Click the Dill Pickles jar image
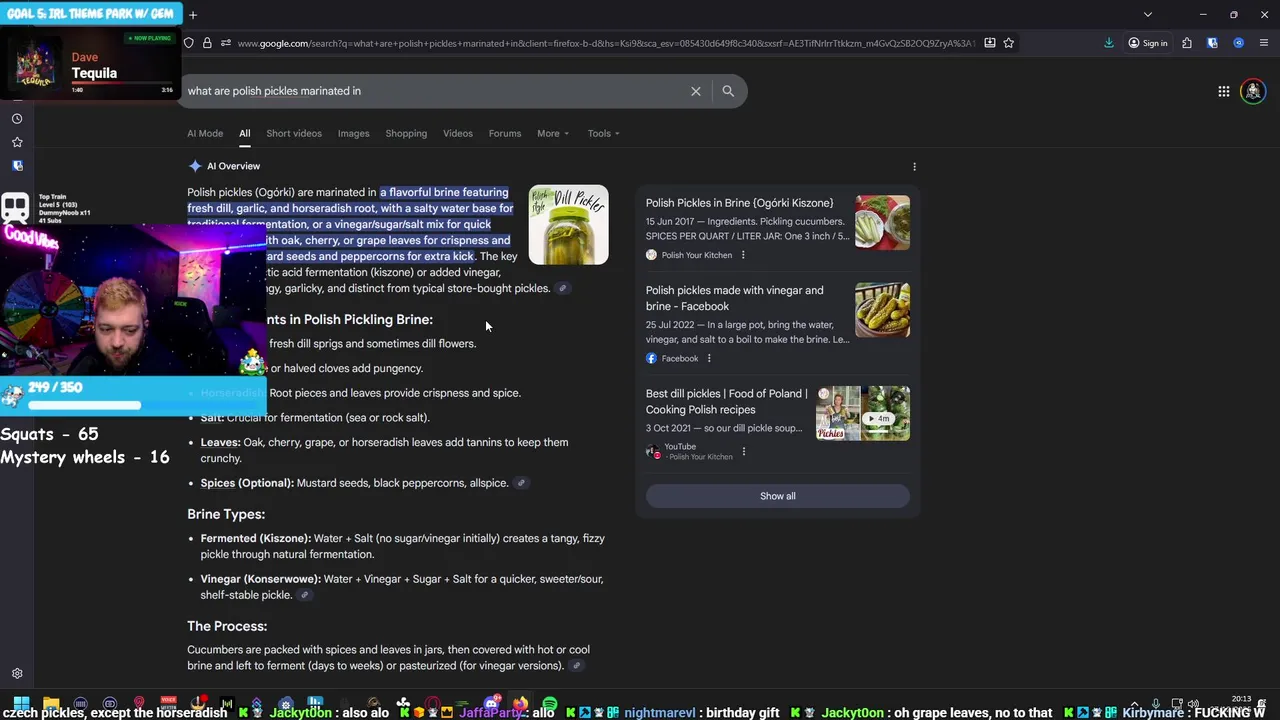Screen dimensions: 1280x720 568,225
